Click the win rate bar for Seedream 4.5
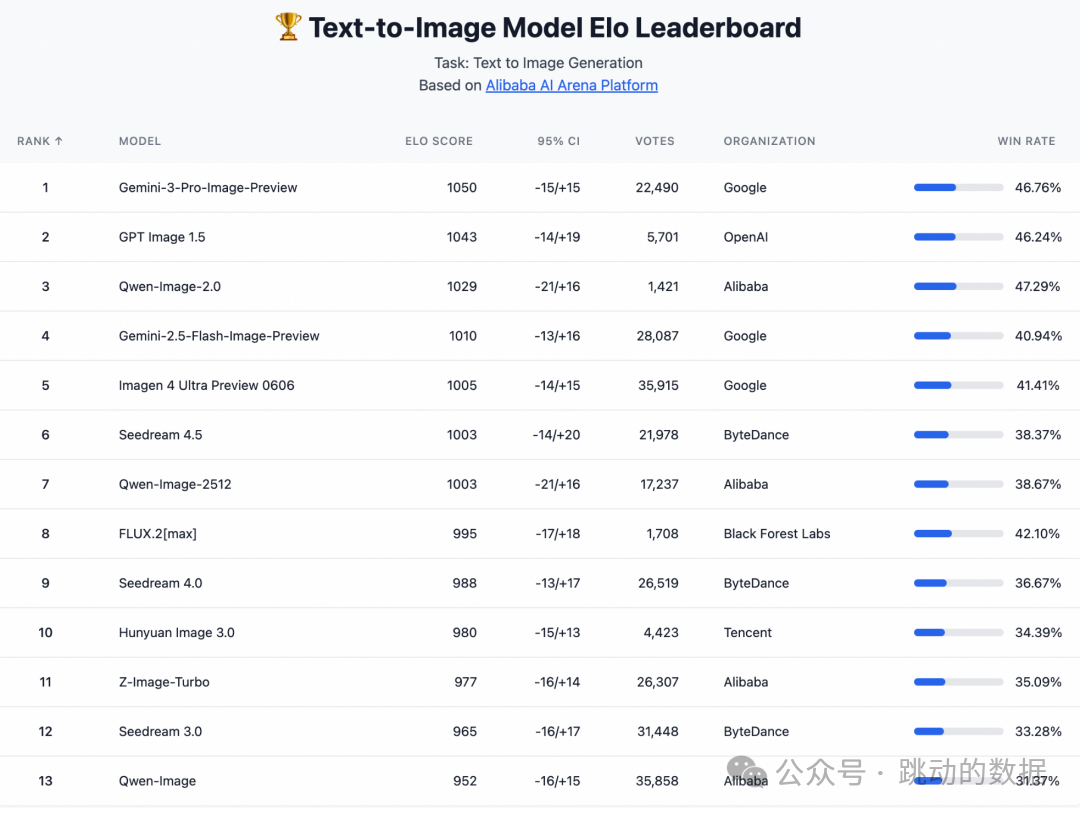This screenshot has height=815, width=1080. pos(958,435)
